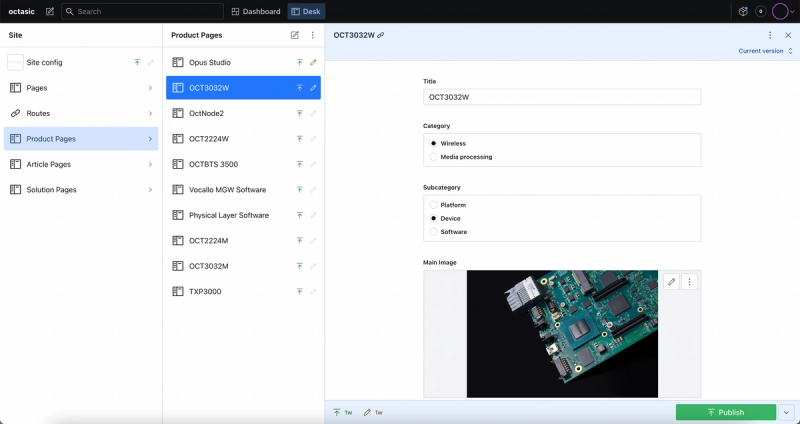Open Vocallo MGW Software document

click(243, 190)
